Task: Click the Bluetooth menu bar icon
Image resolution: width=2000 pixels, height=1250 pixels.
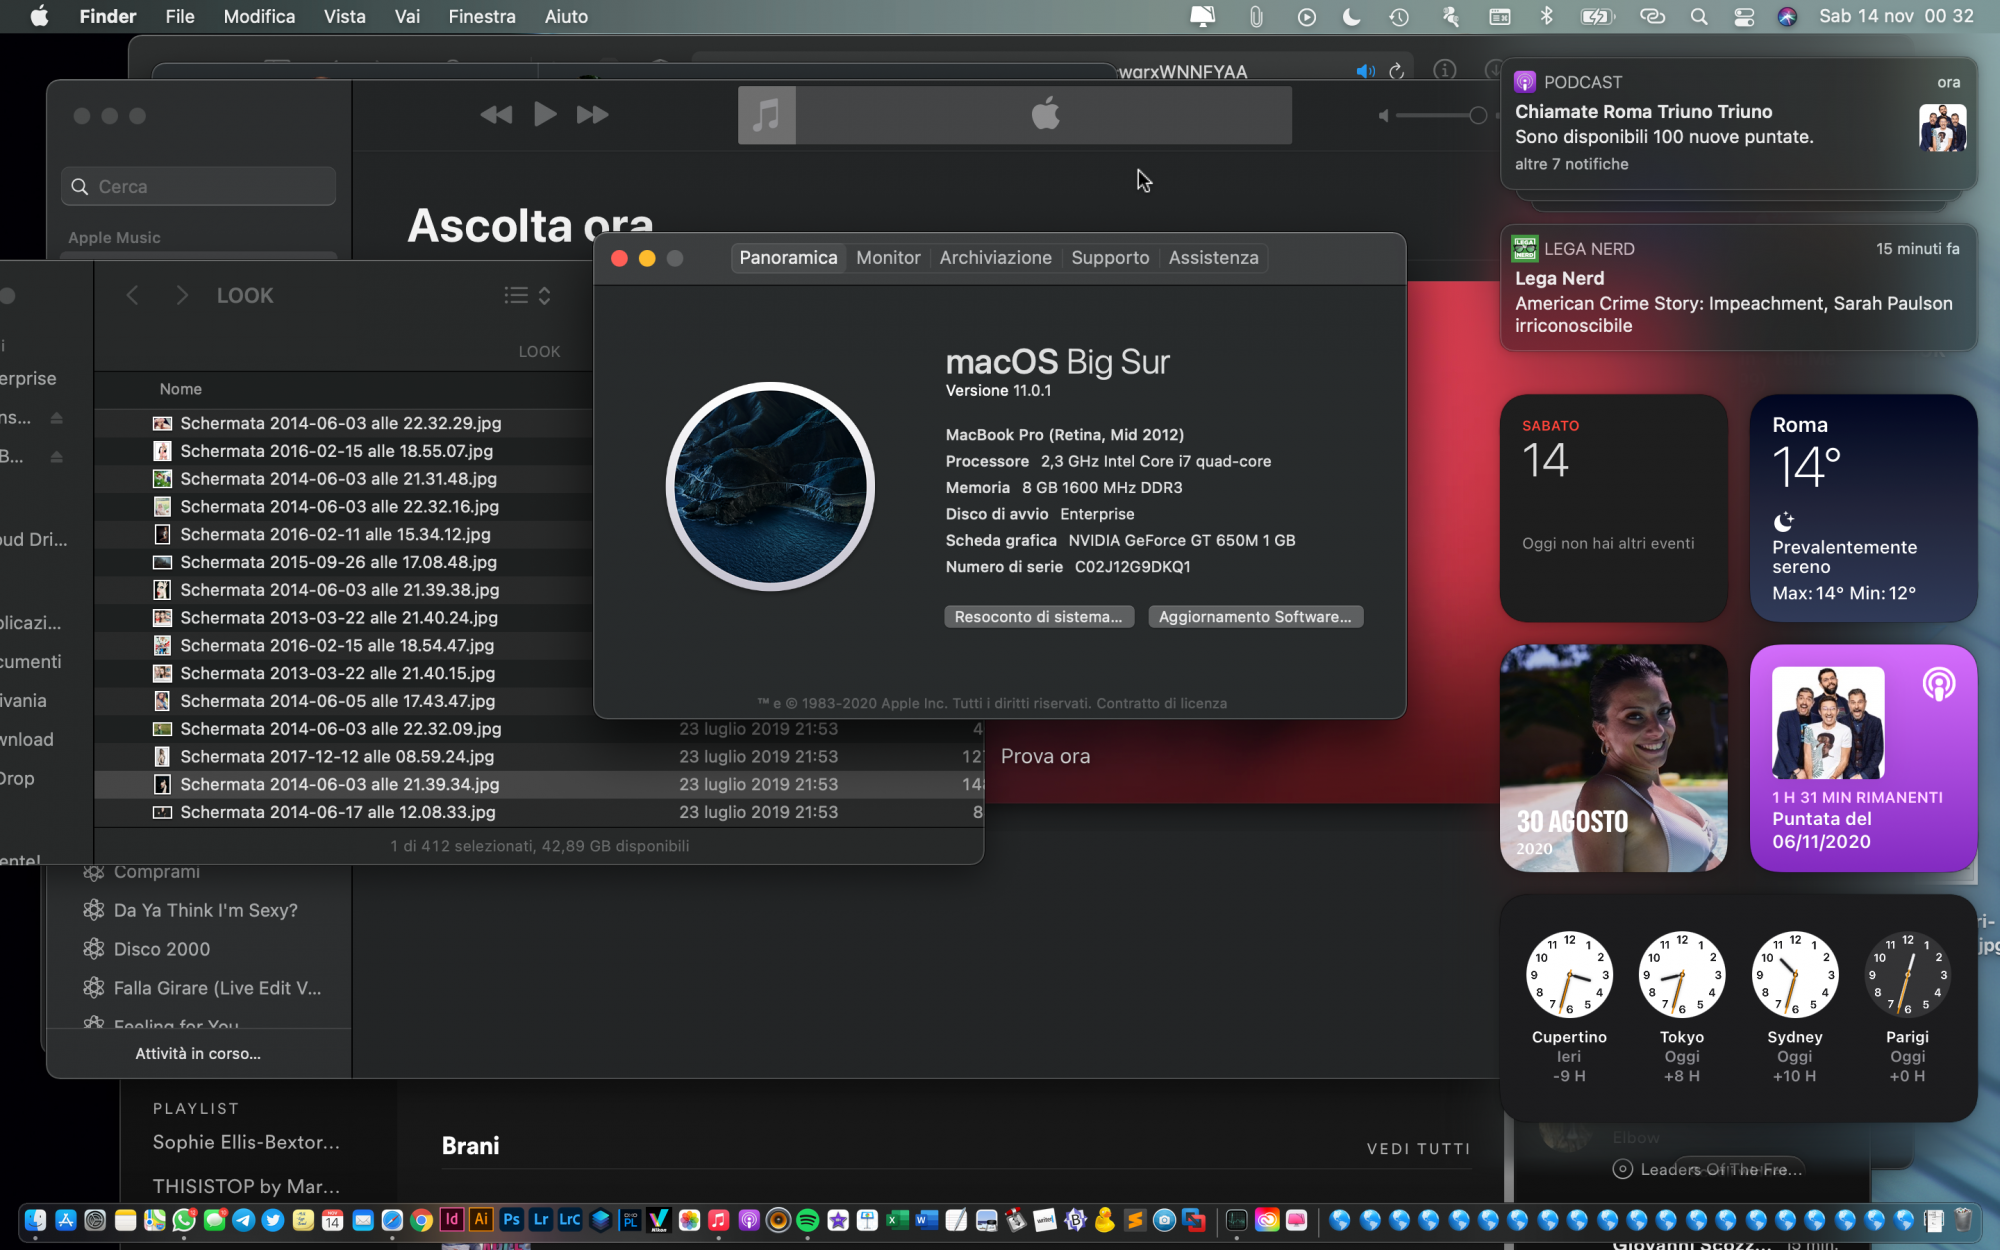Action: tap(1546, 16)
